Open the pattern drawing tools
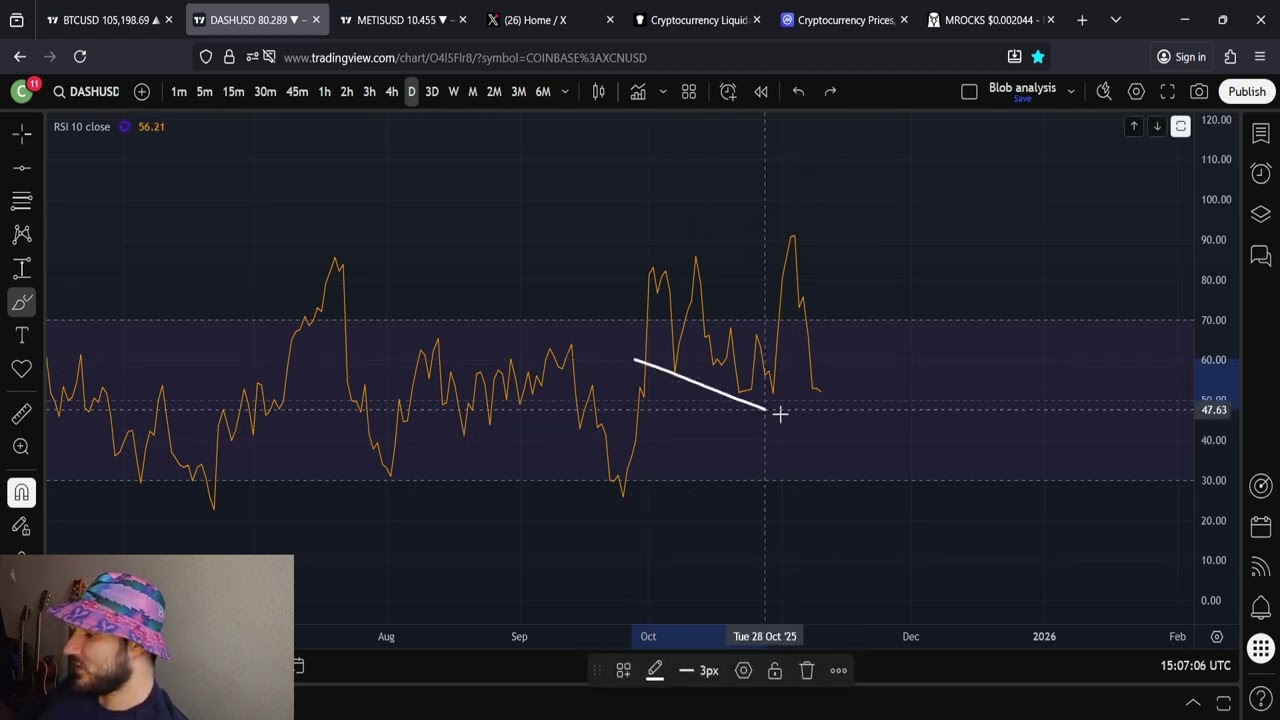1280x720 pixels. 22,234
